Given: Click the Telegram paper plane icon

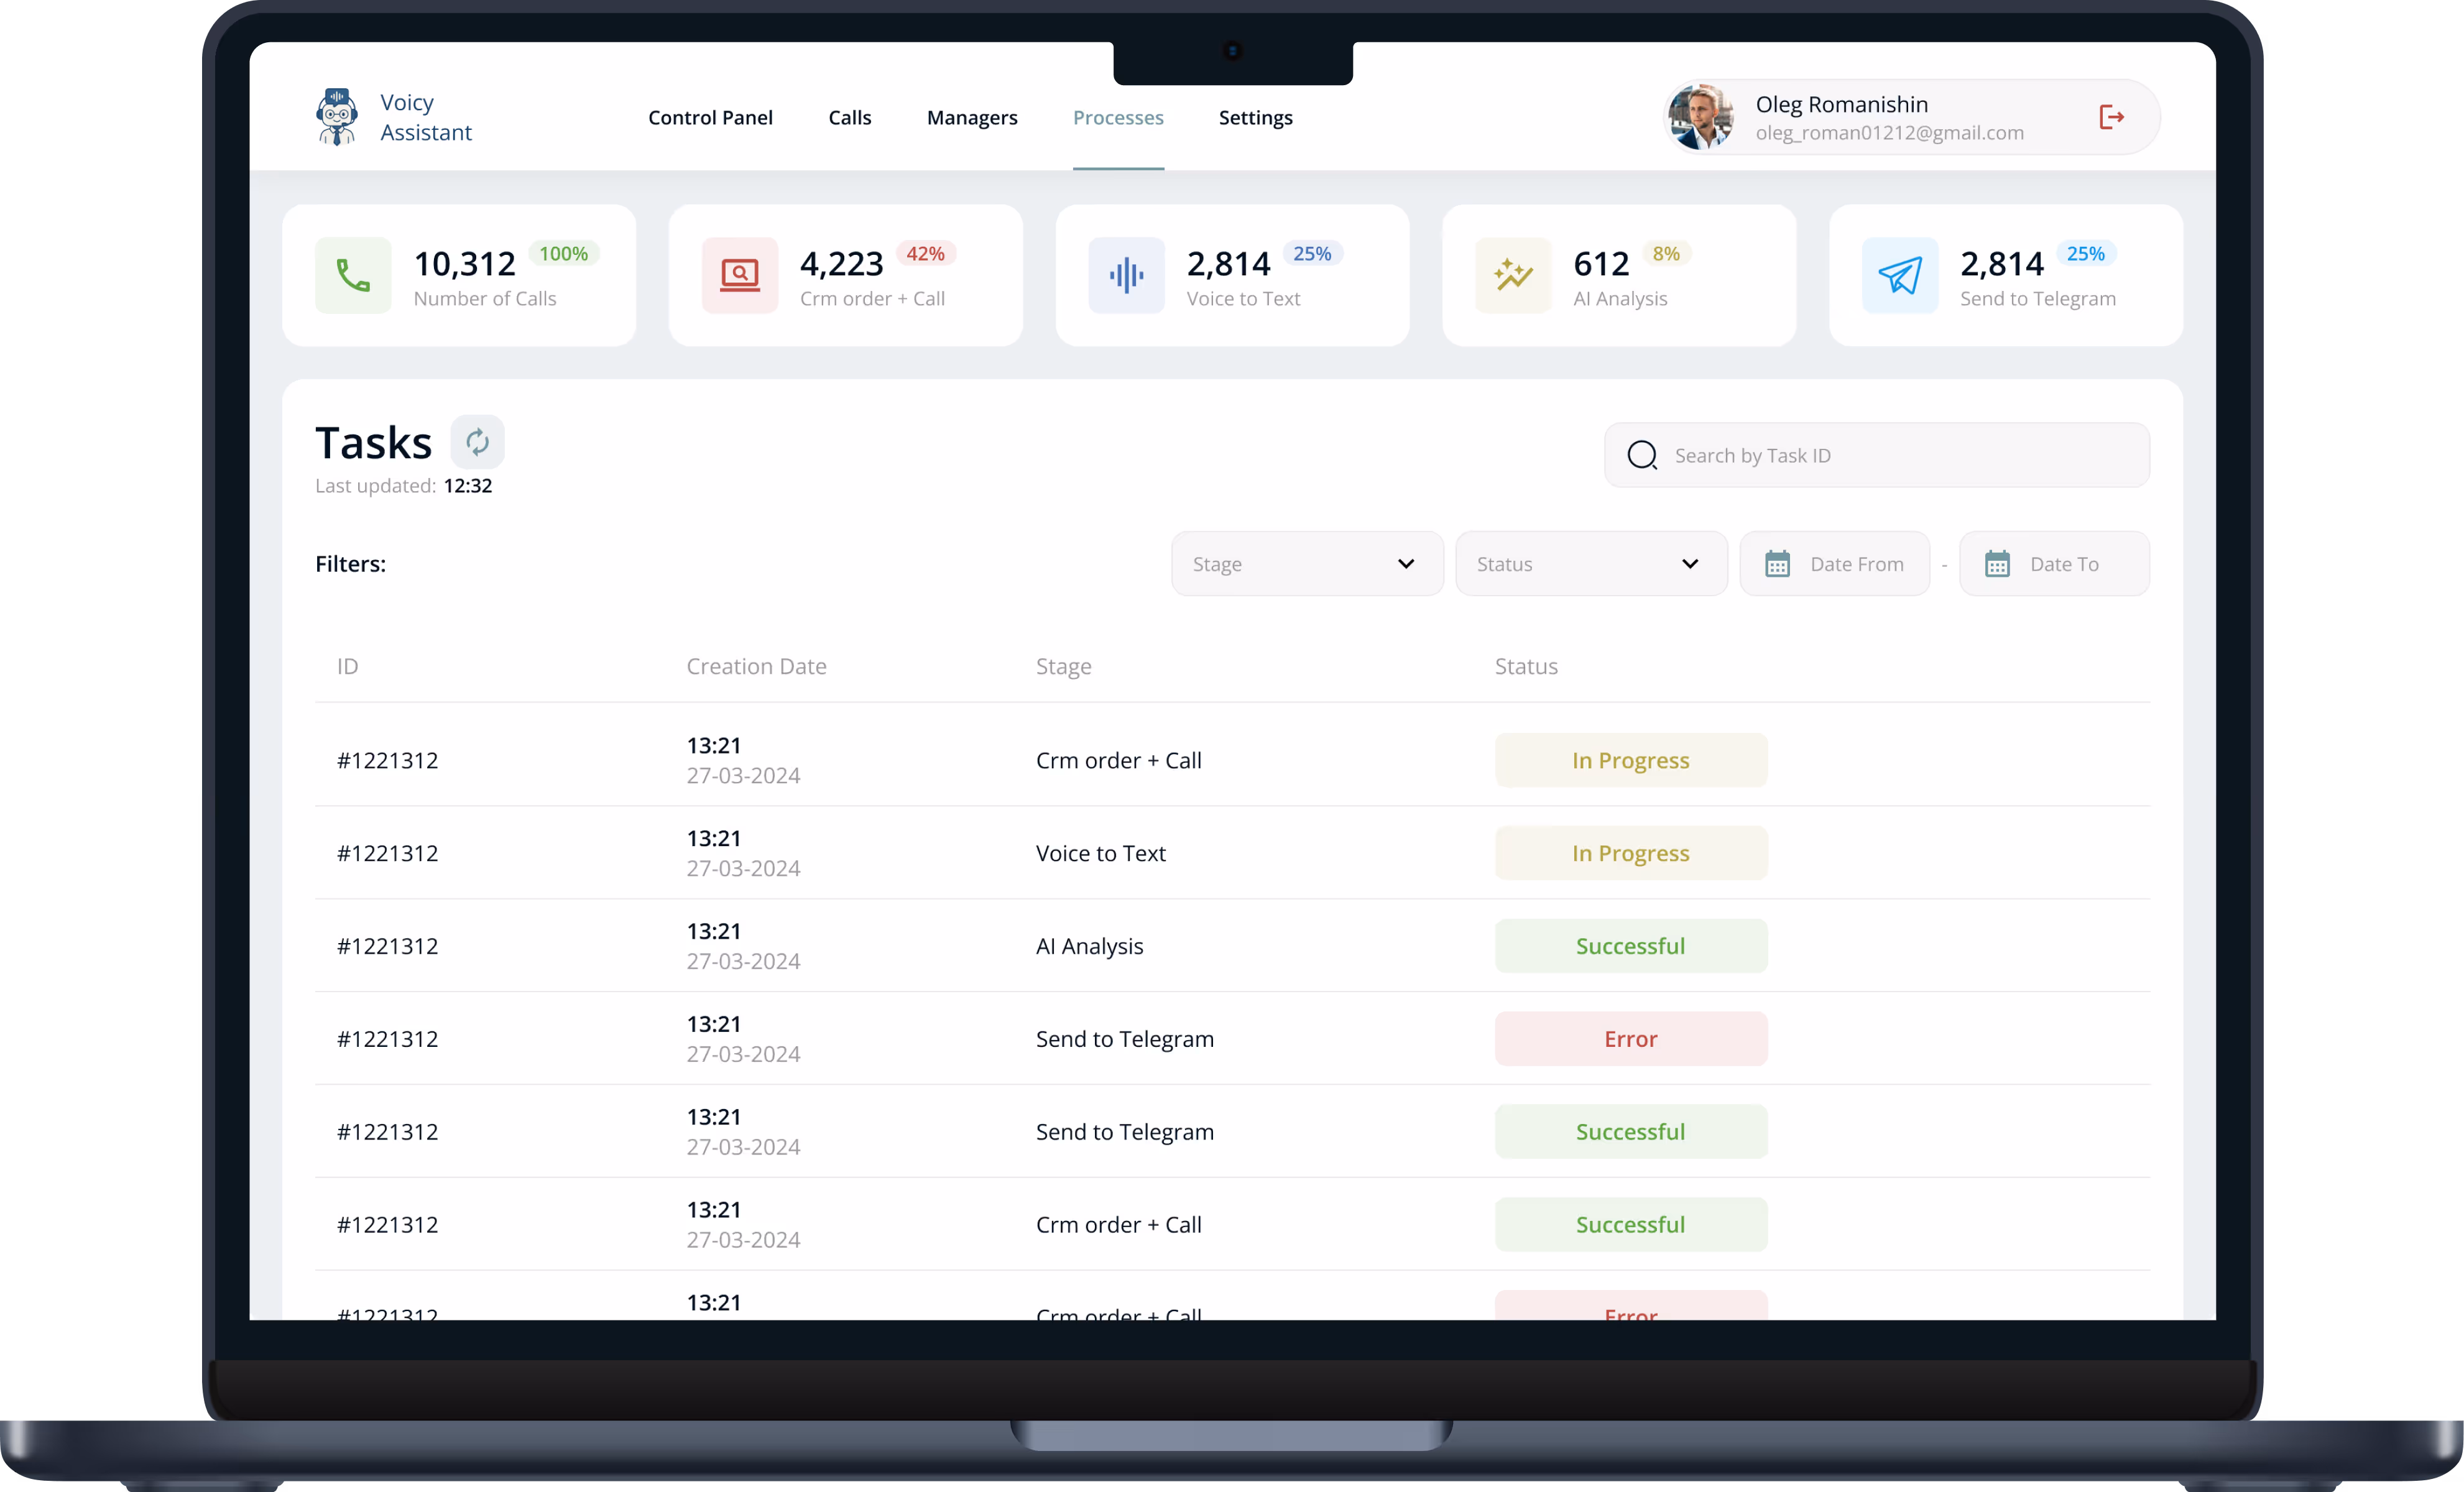Looking at the screenshot, I should coord(1899,275).
